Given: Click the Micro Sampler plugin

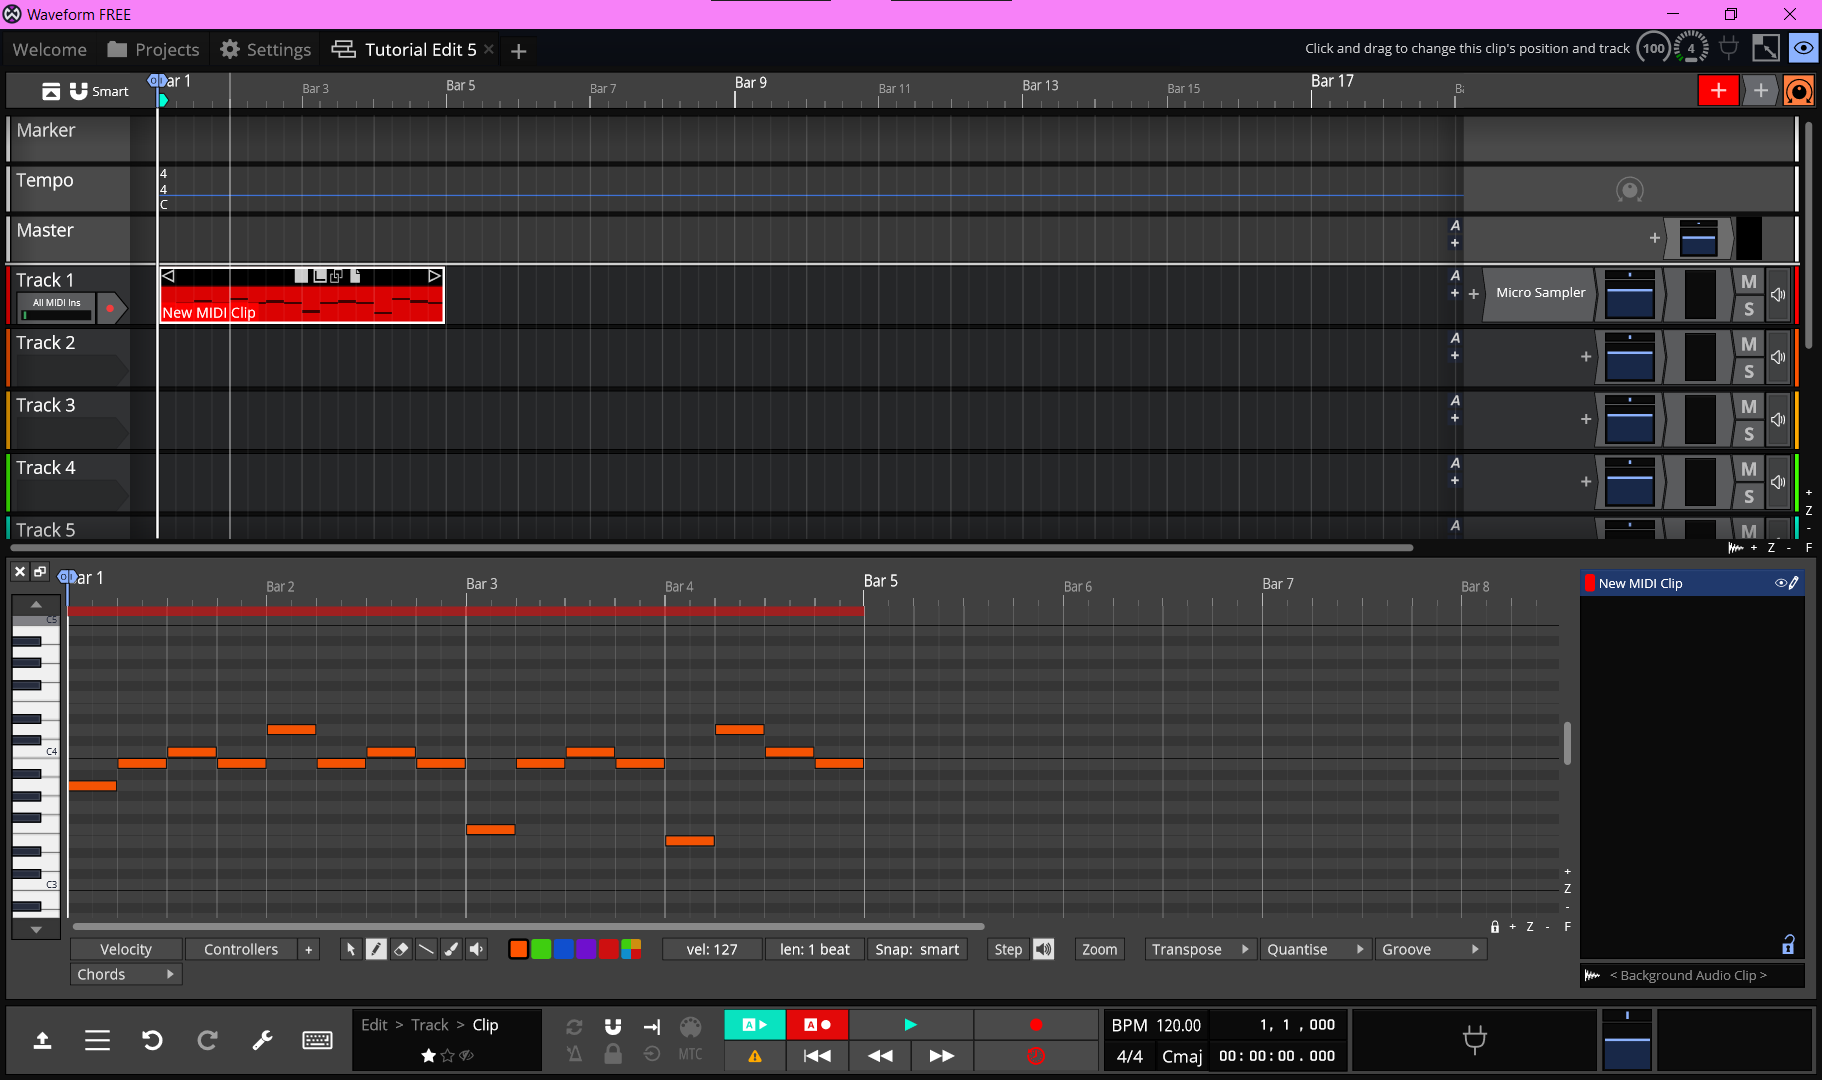Looking at the screenshot, I should (1540, 293).
